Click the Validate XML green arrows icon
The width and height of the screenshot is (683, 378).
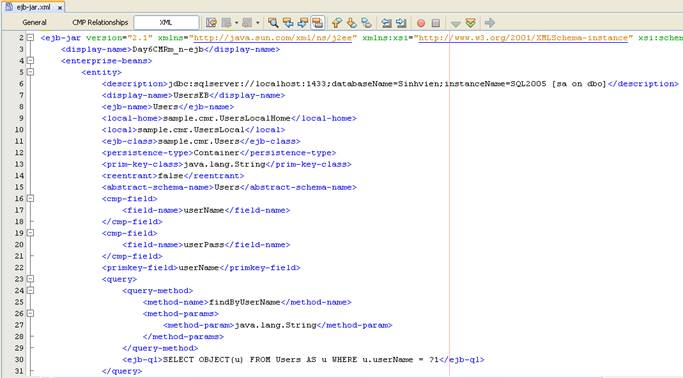click(470, 23)
